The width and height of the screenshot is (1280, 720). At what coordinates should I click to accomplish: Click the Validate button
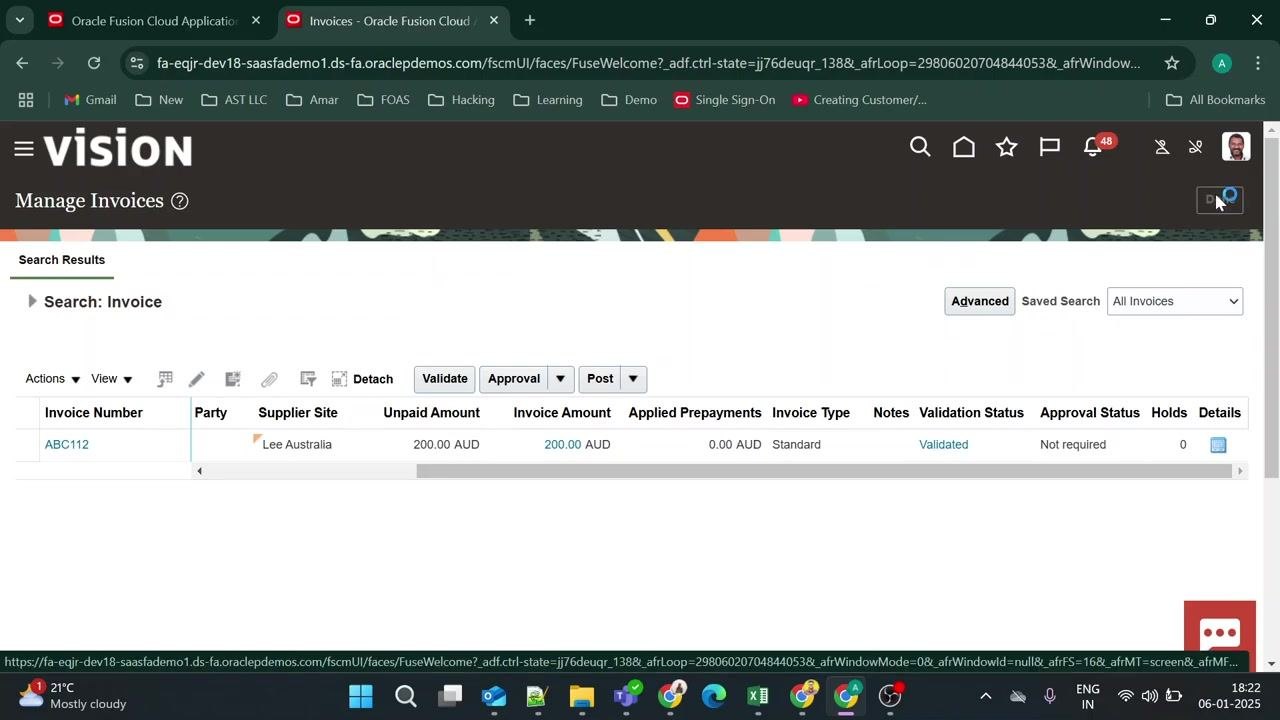pos(445,379)
